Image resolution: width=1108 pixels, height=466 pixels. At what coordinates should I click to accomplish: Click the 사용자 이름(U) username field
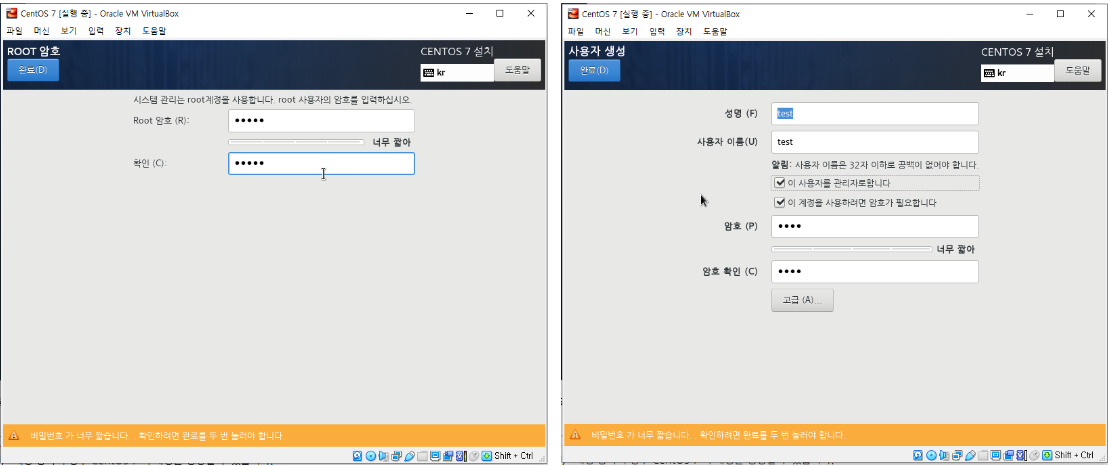875,141
